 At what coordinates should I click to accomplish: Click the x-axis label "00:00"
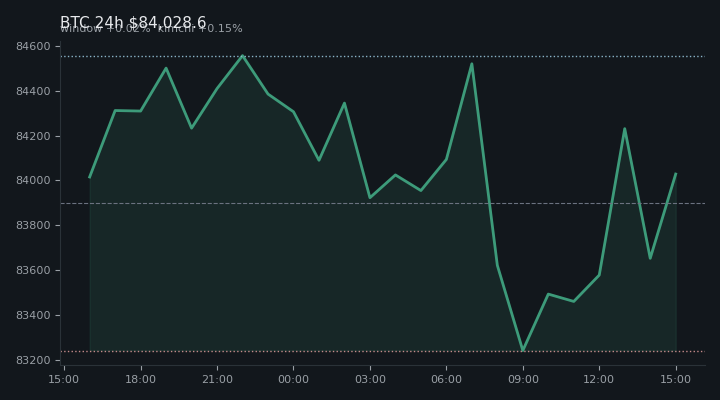pyautogui.click(x=293, y=379)
